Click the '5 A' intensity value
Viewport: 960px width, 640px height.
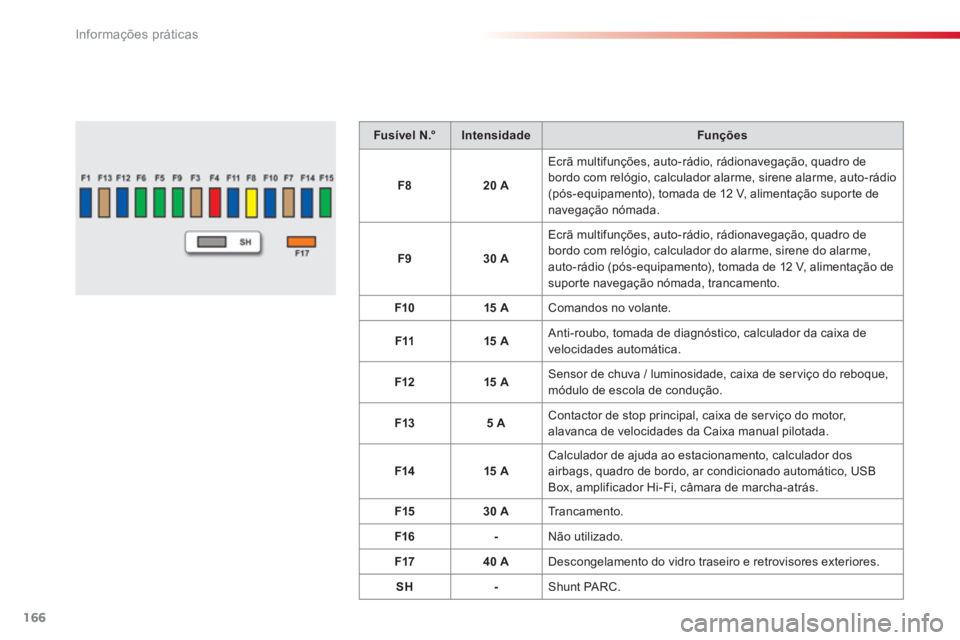[x=496, y=423]
